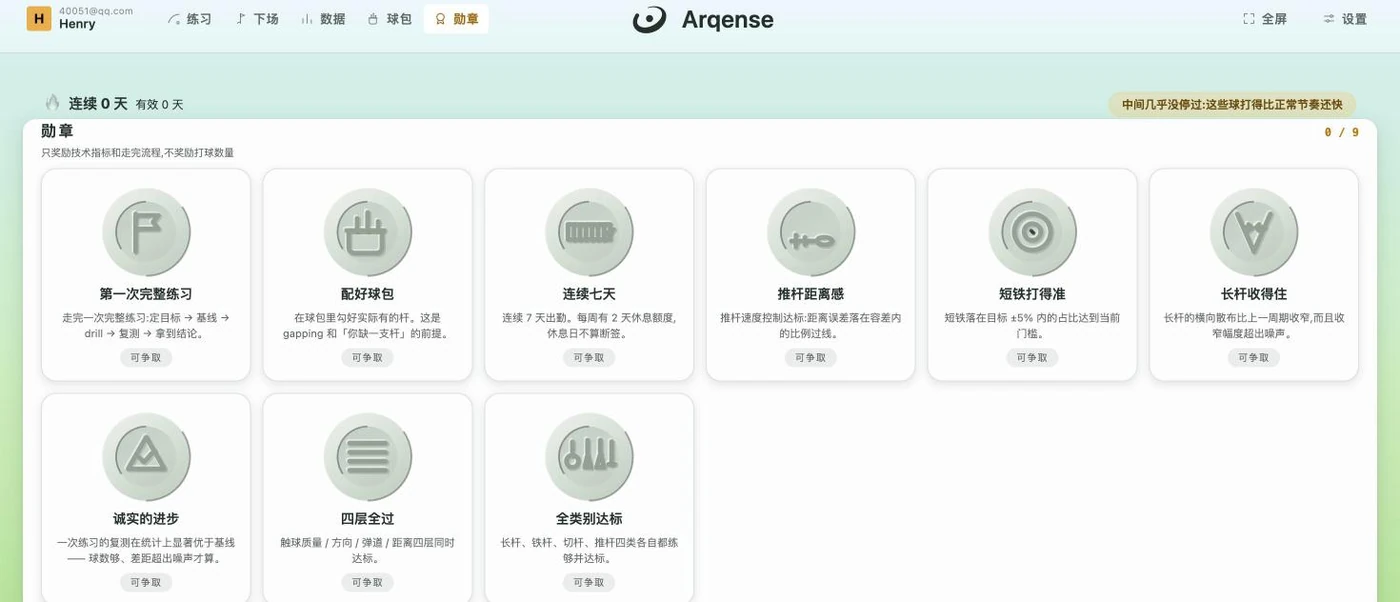Open 设置 settings
Image resolution: width=1400 pixels, height=602 pixels.
[x=1344, y=19]
